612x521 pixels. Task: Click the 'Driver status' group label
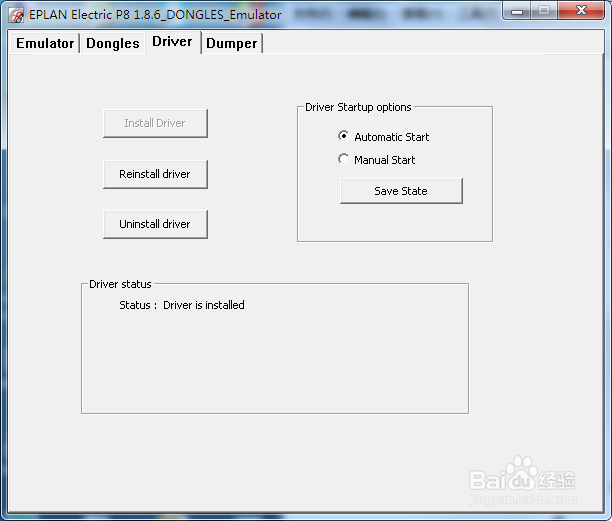pos(120,284)
